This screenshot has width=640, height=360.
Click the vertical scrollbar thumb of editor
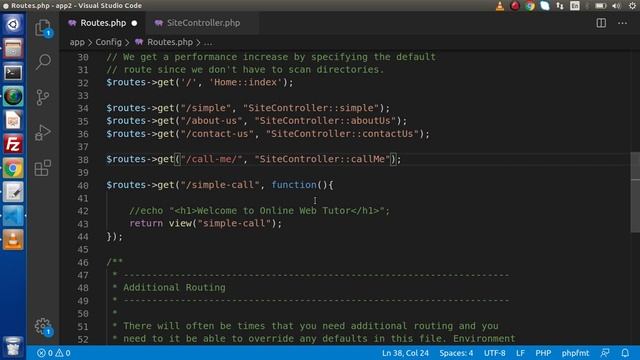[635, 192]
